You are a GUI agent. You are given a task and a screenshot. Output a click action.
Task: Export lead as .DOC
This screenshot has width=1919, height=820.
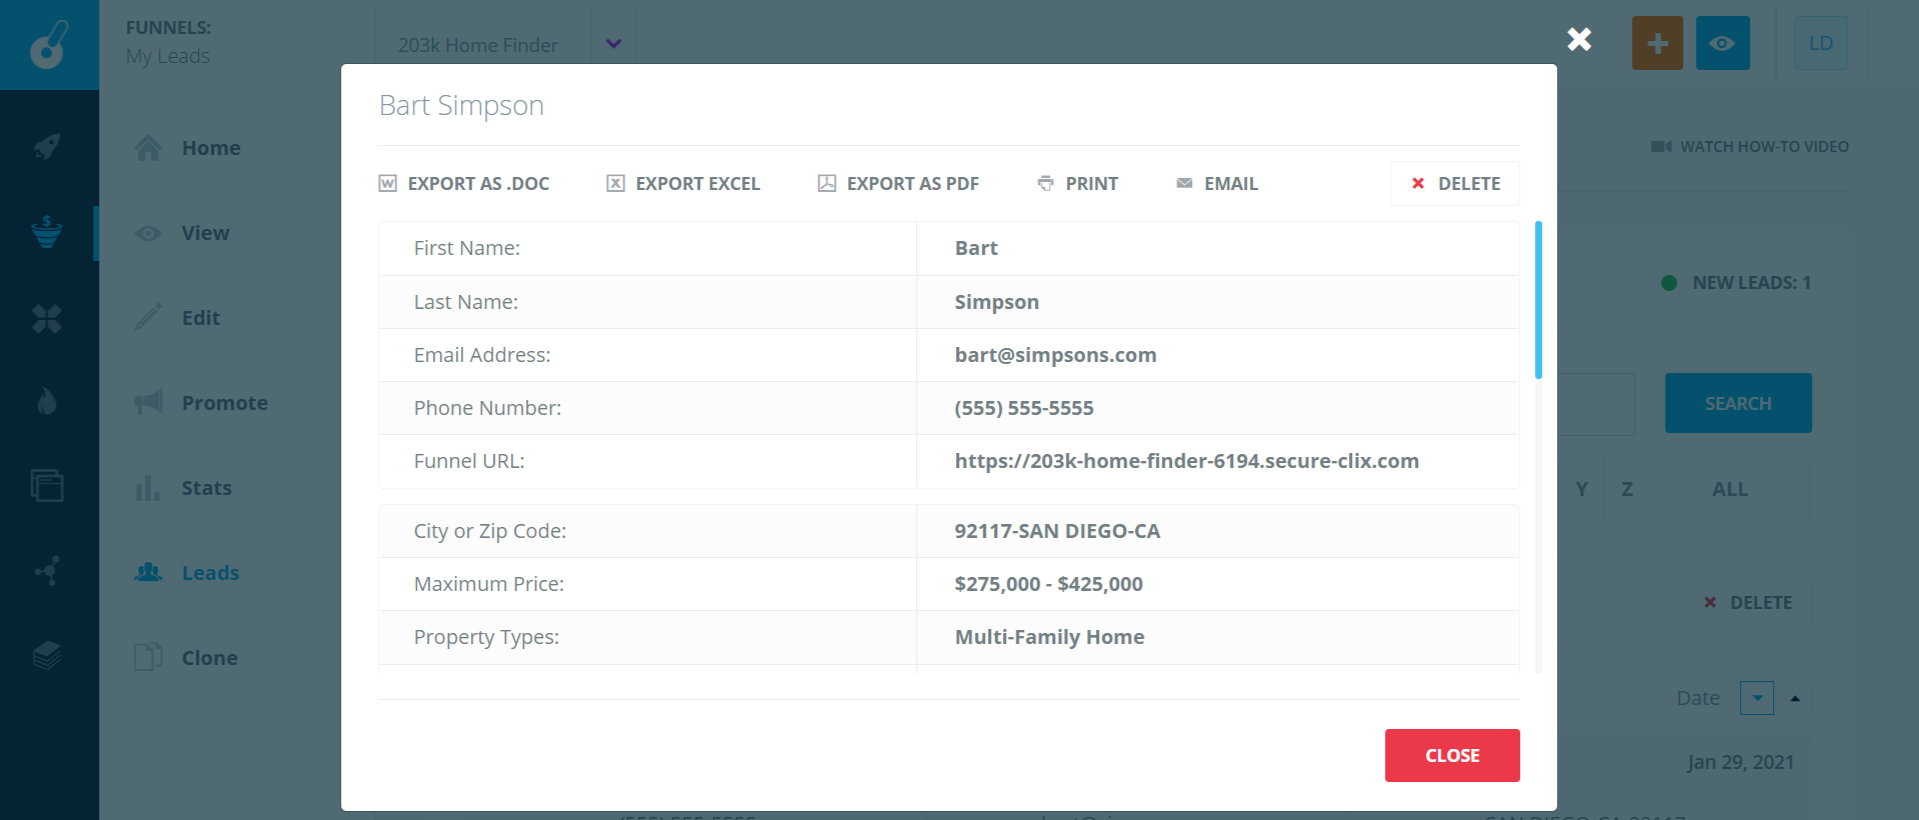(x=464, y=184)
